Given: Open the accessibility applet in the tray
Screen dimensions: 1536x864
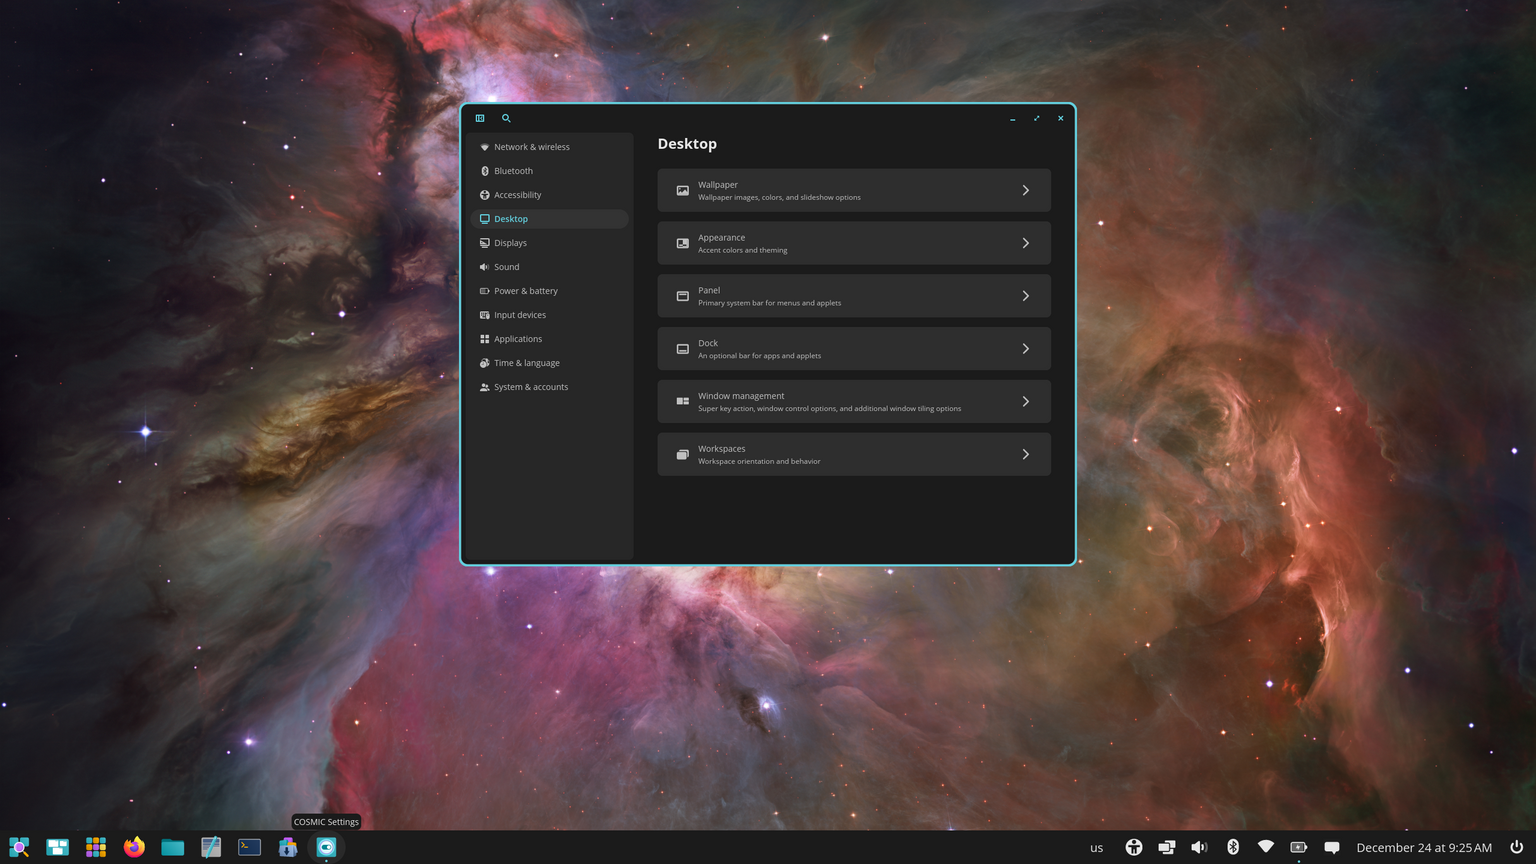Looking at the screenshot, I should coord(1135,847).
